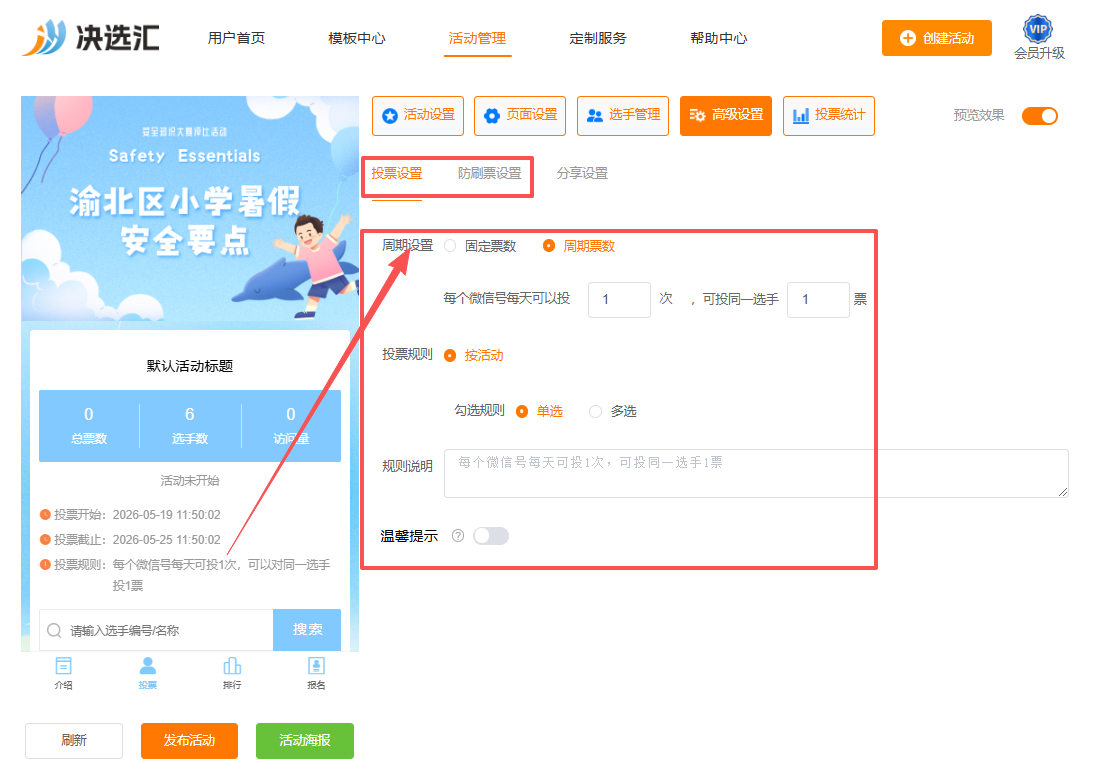Choose 多选 for 勾选规则
This screenshot has height=781, width=1099.
point(595,411)
